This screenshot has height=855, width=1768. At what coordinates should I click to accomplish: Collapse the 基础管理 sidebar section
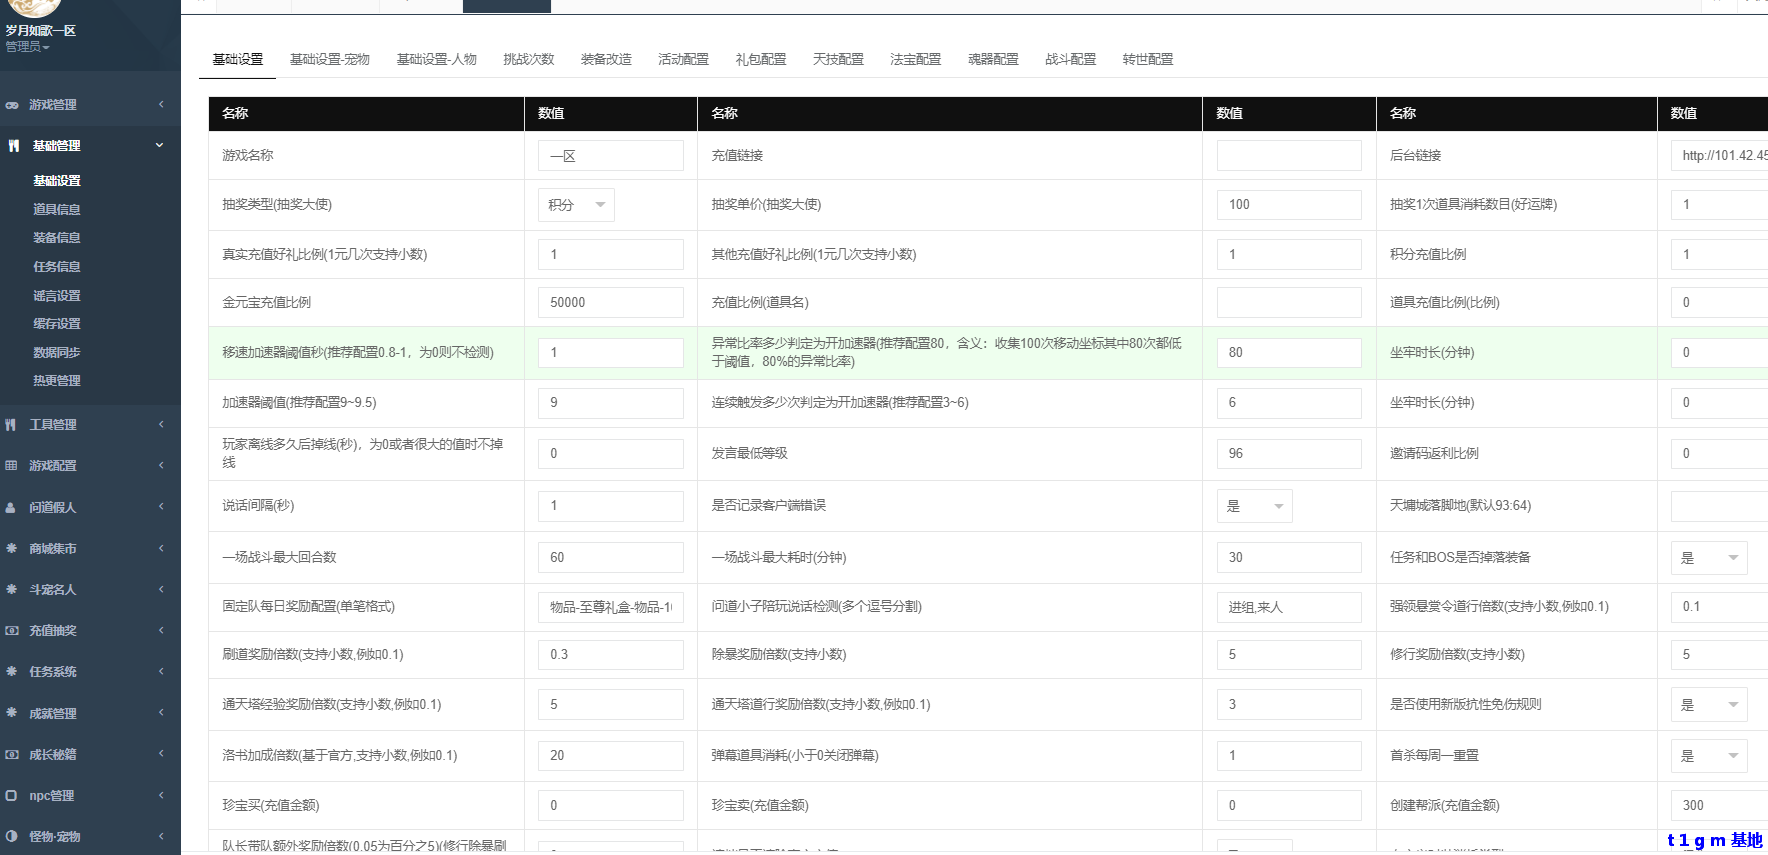tap(159, 146)
